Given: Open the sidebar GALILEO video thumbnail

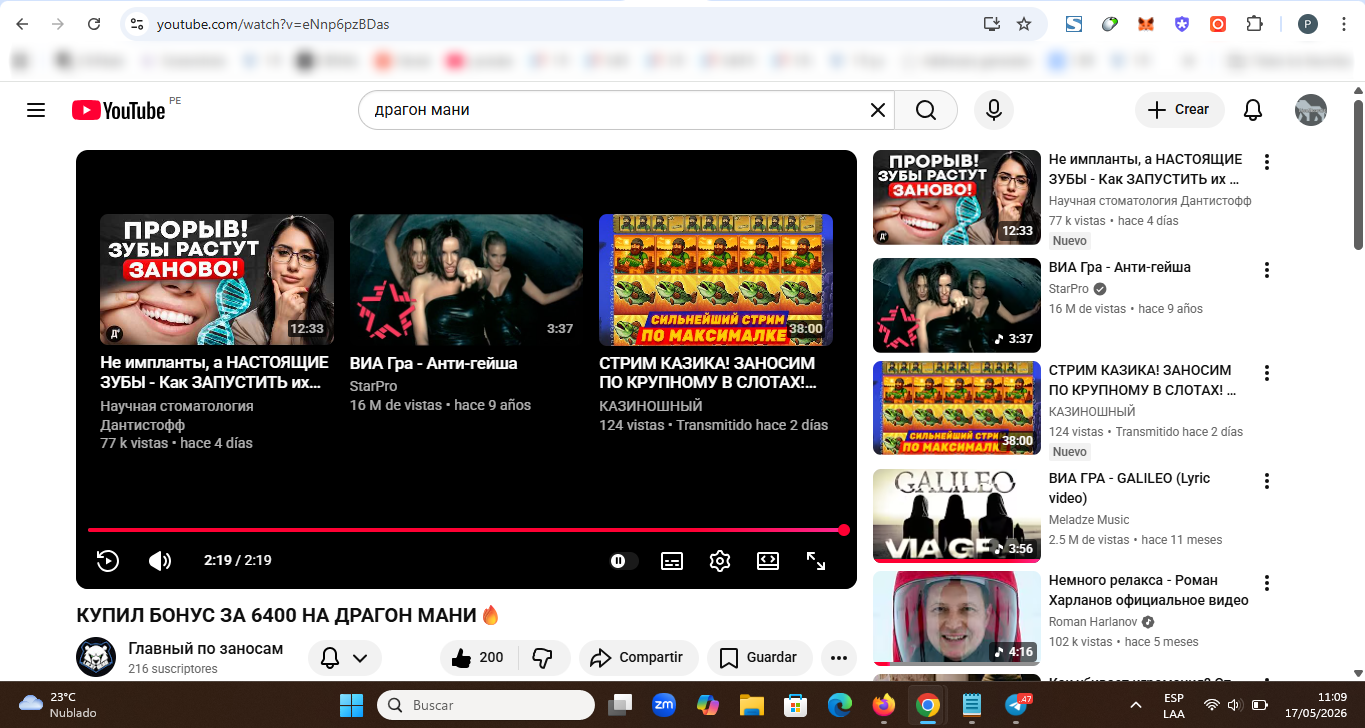Looking at the screenshot, I should tap(957, 516).
